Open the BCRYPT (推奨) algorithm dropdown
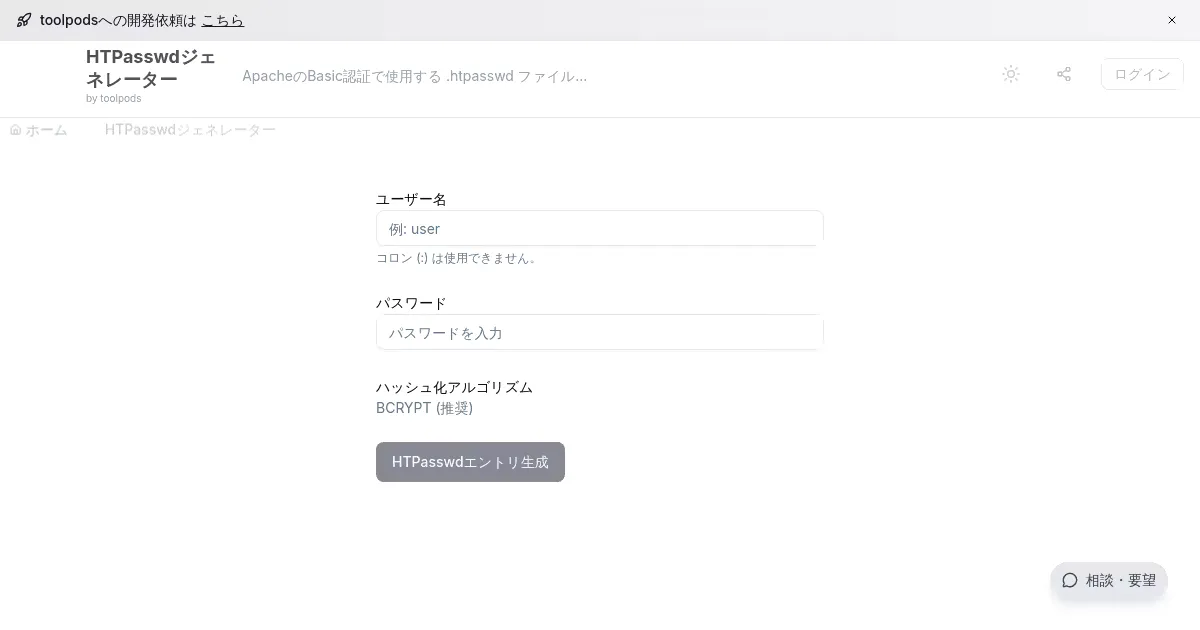This screenshot has height=630, width=1200. [425, 408]
